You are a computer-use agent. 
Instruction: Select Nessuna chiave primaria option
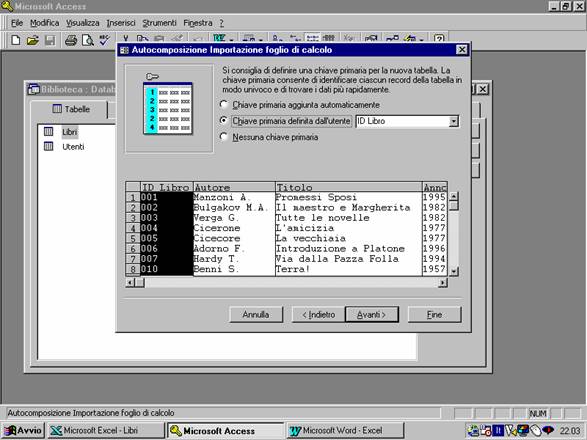point(223,137)
